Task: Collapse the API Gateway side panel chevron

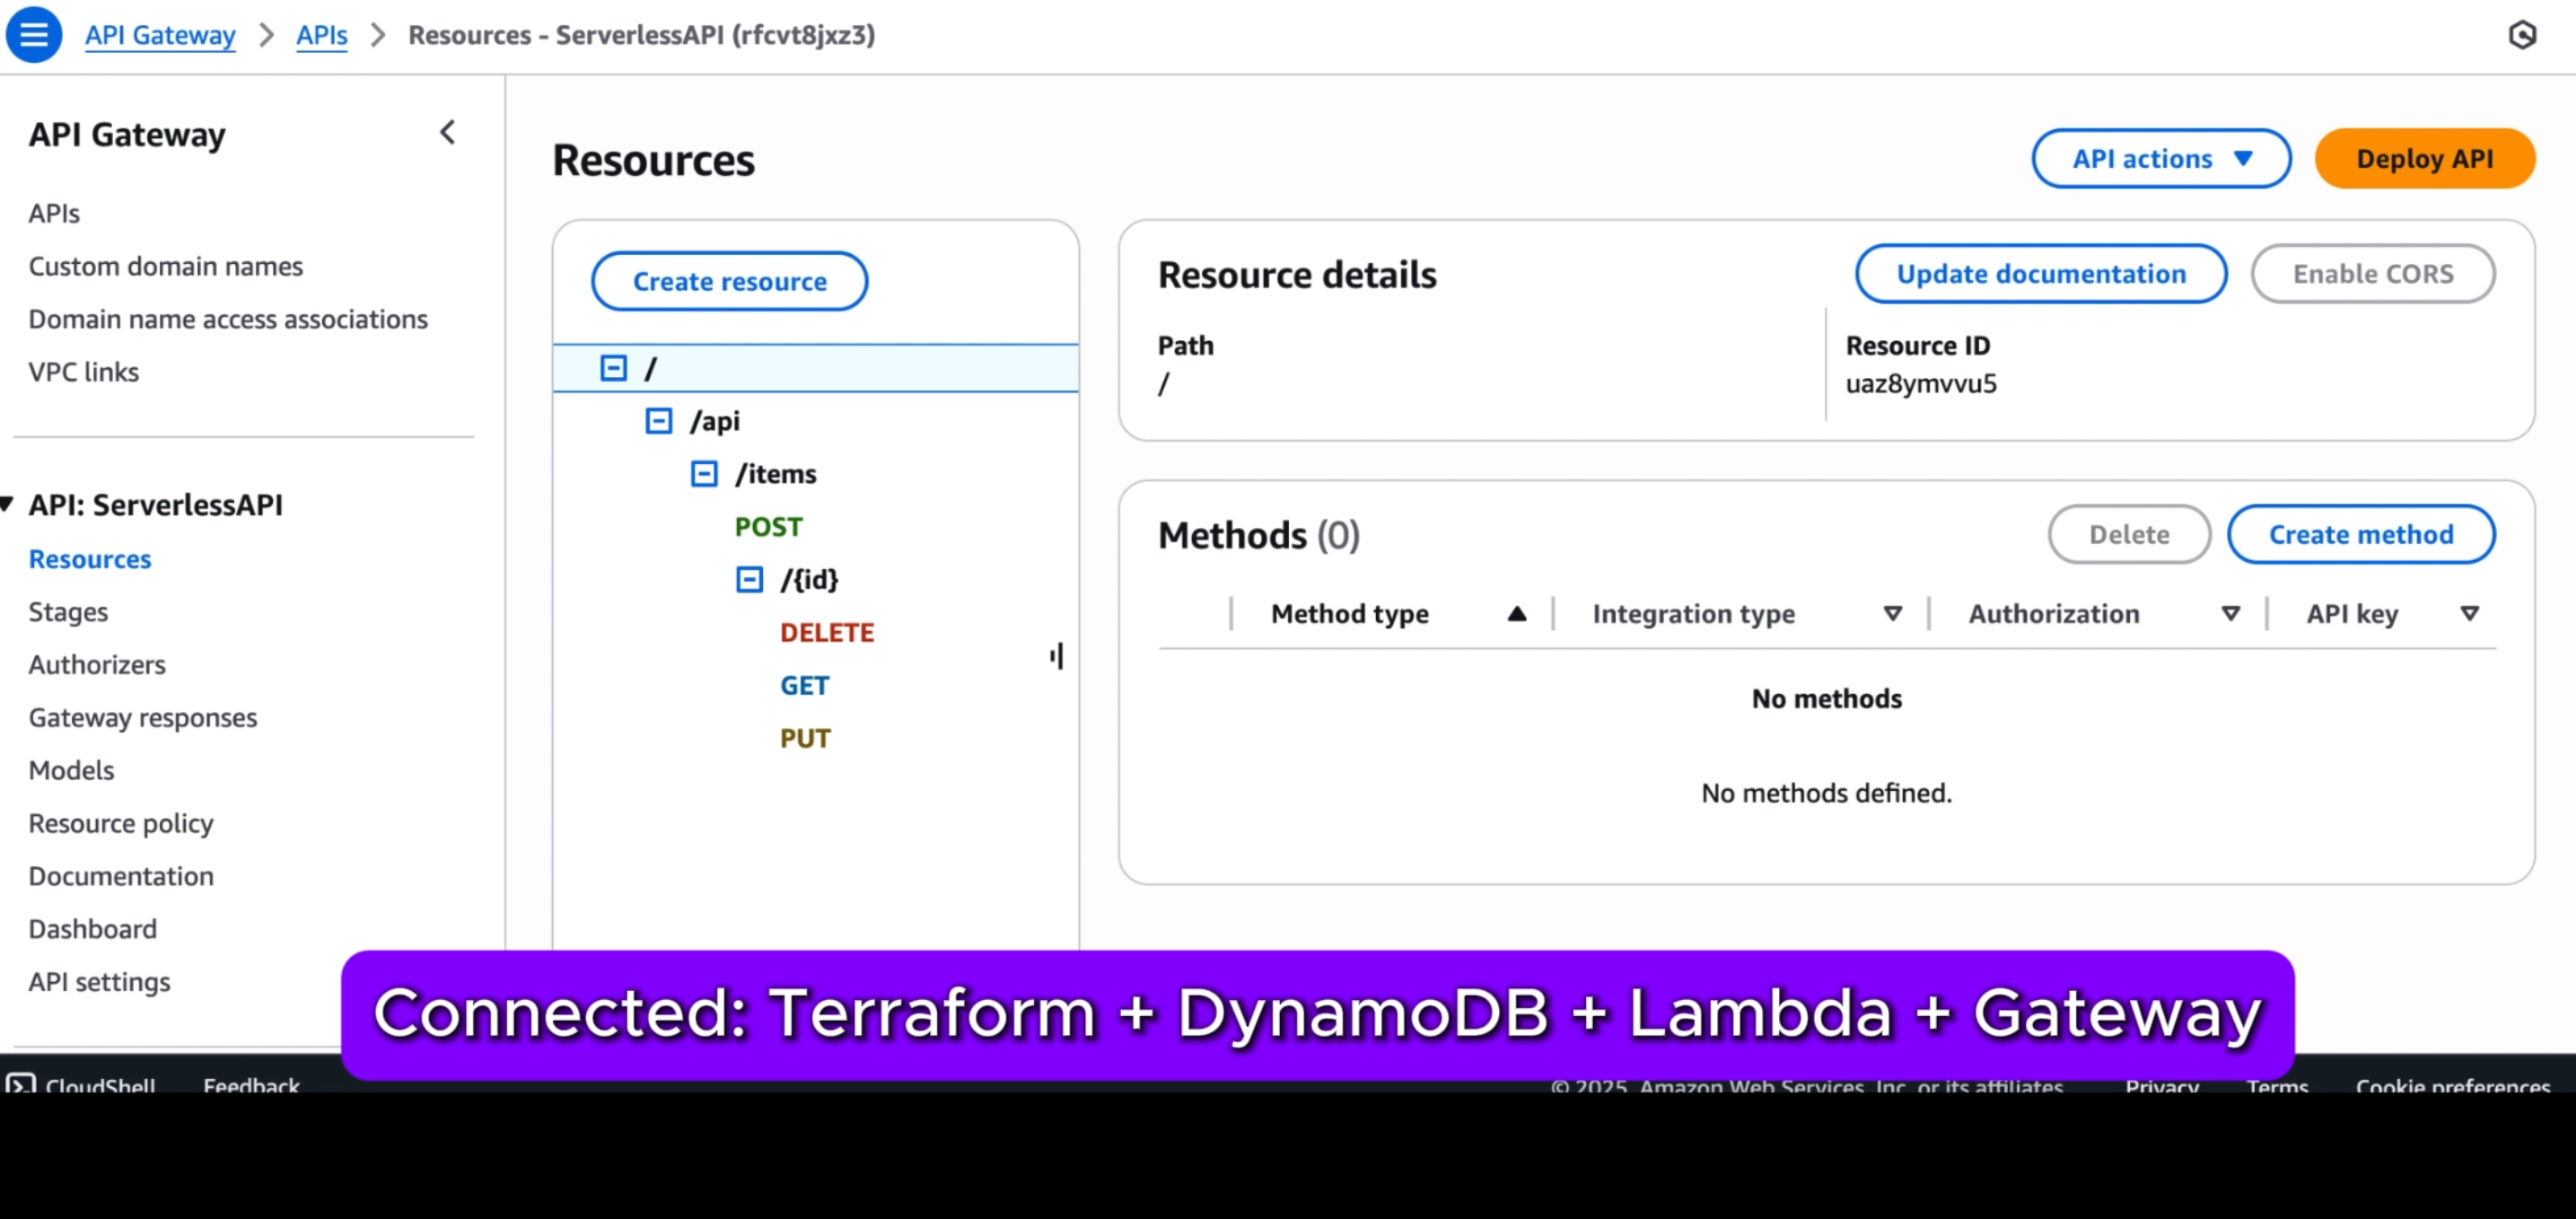Action: pos(447,133)
